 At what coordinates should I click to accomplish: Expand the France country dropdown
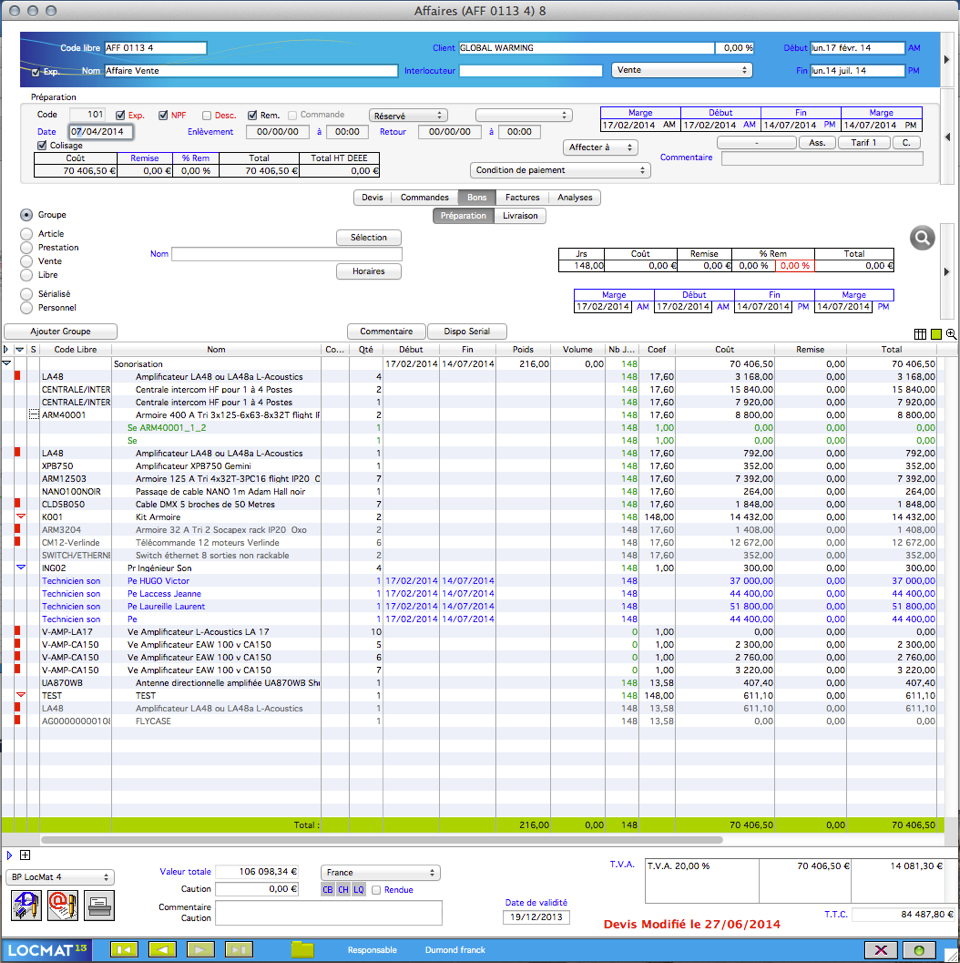381,872
